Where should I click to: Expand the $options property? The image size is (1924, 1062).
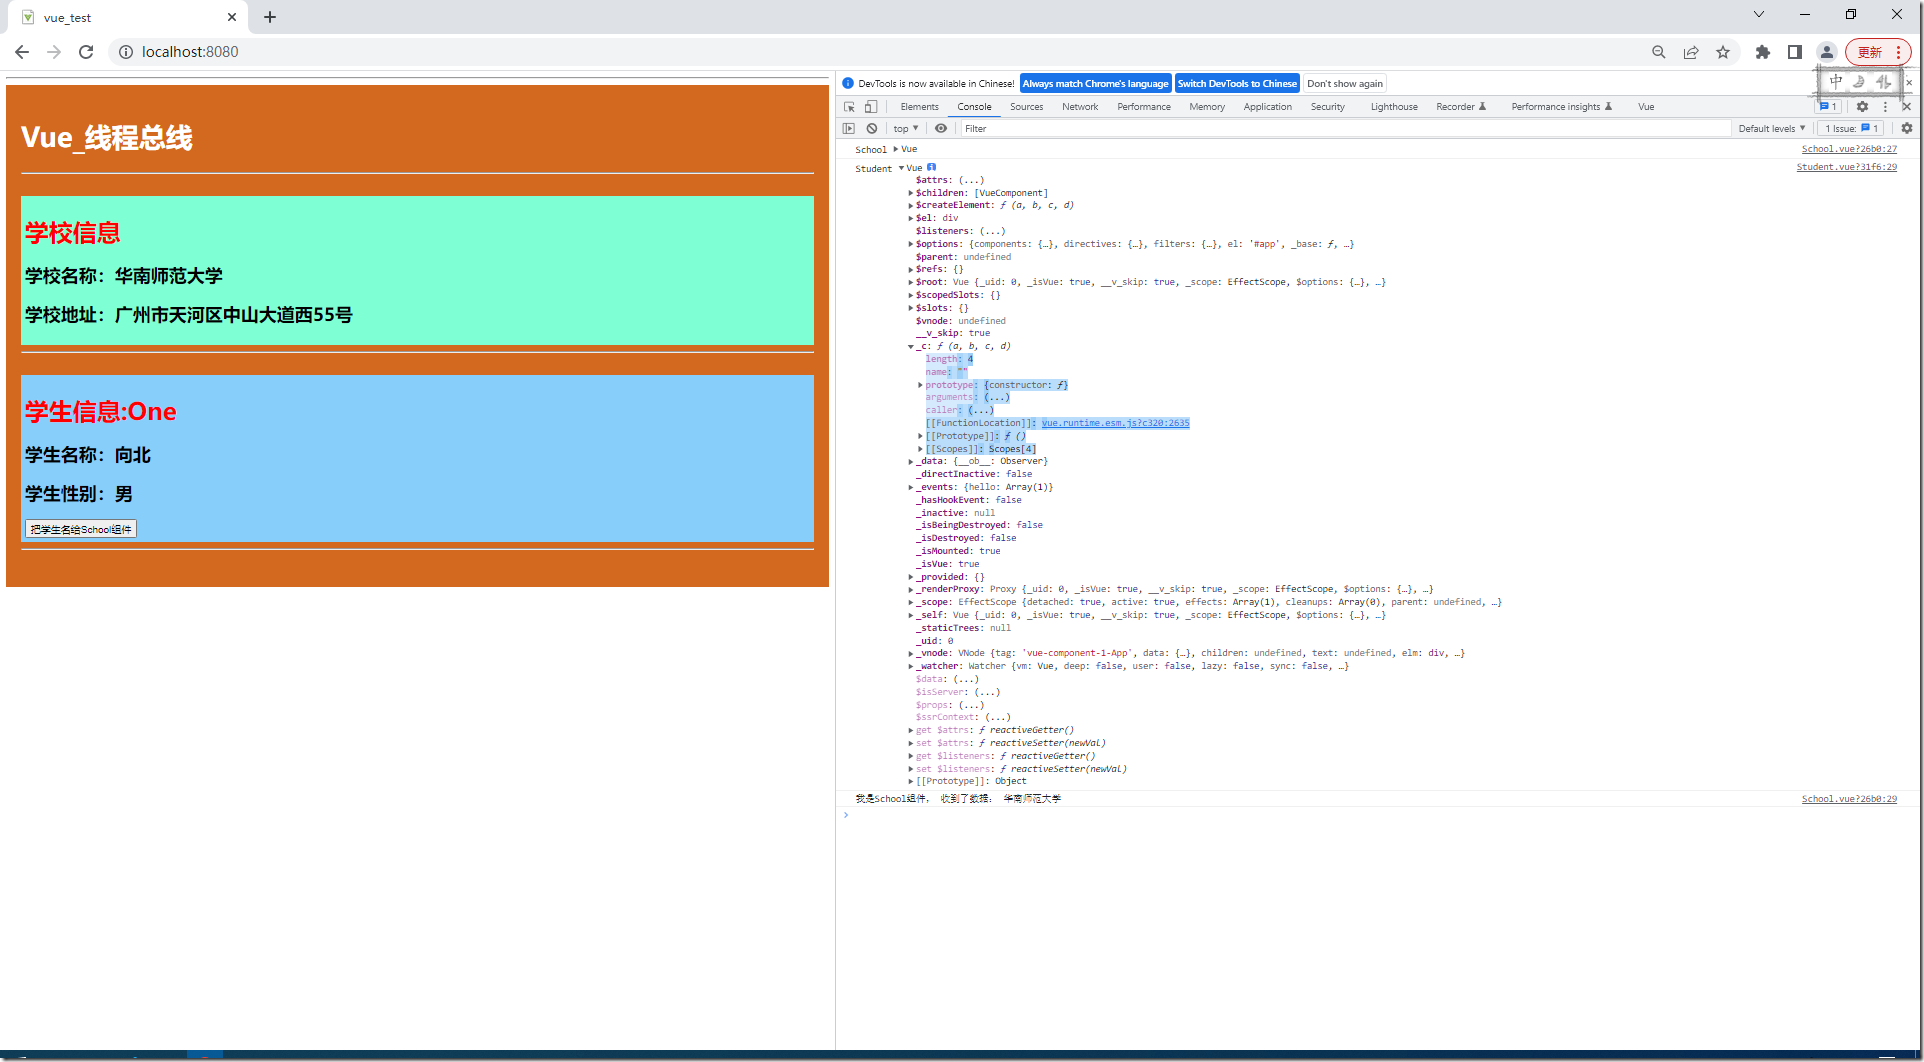coord(911,244)
